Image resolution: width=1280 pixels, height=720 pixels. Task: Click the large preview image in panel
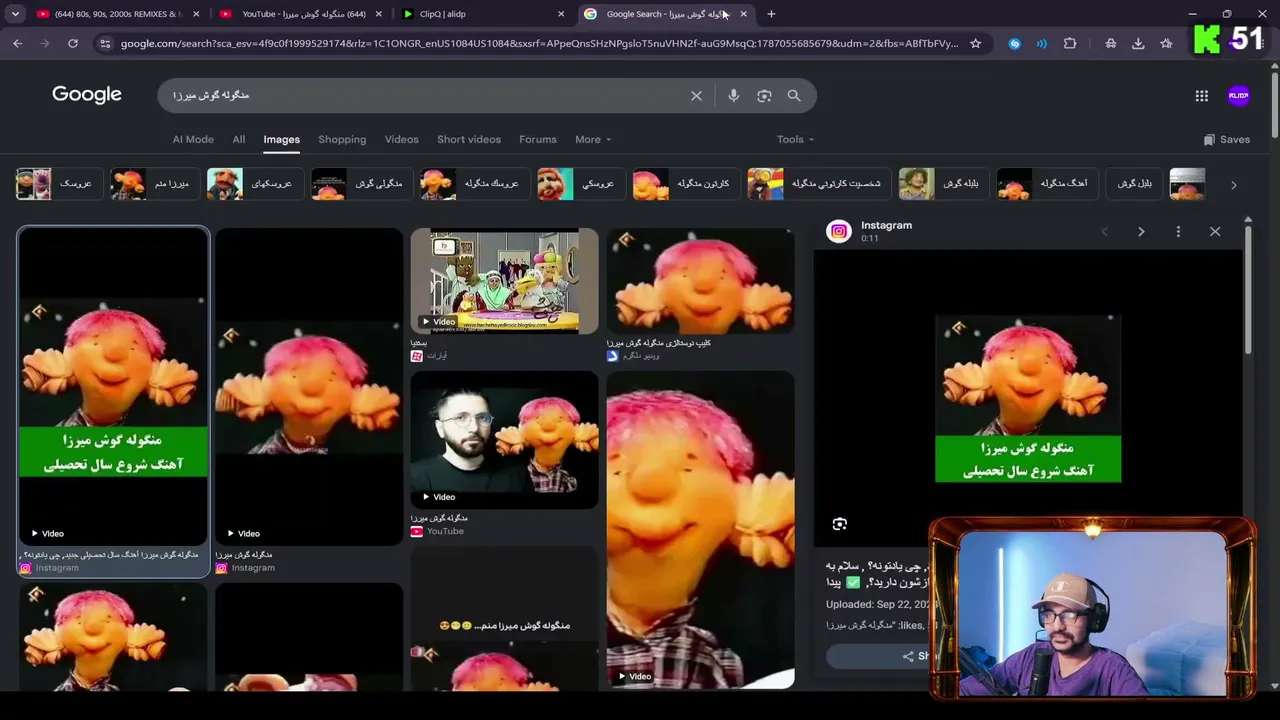1028,399
